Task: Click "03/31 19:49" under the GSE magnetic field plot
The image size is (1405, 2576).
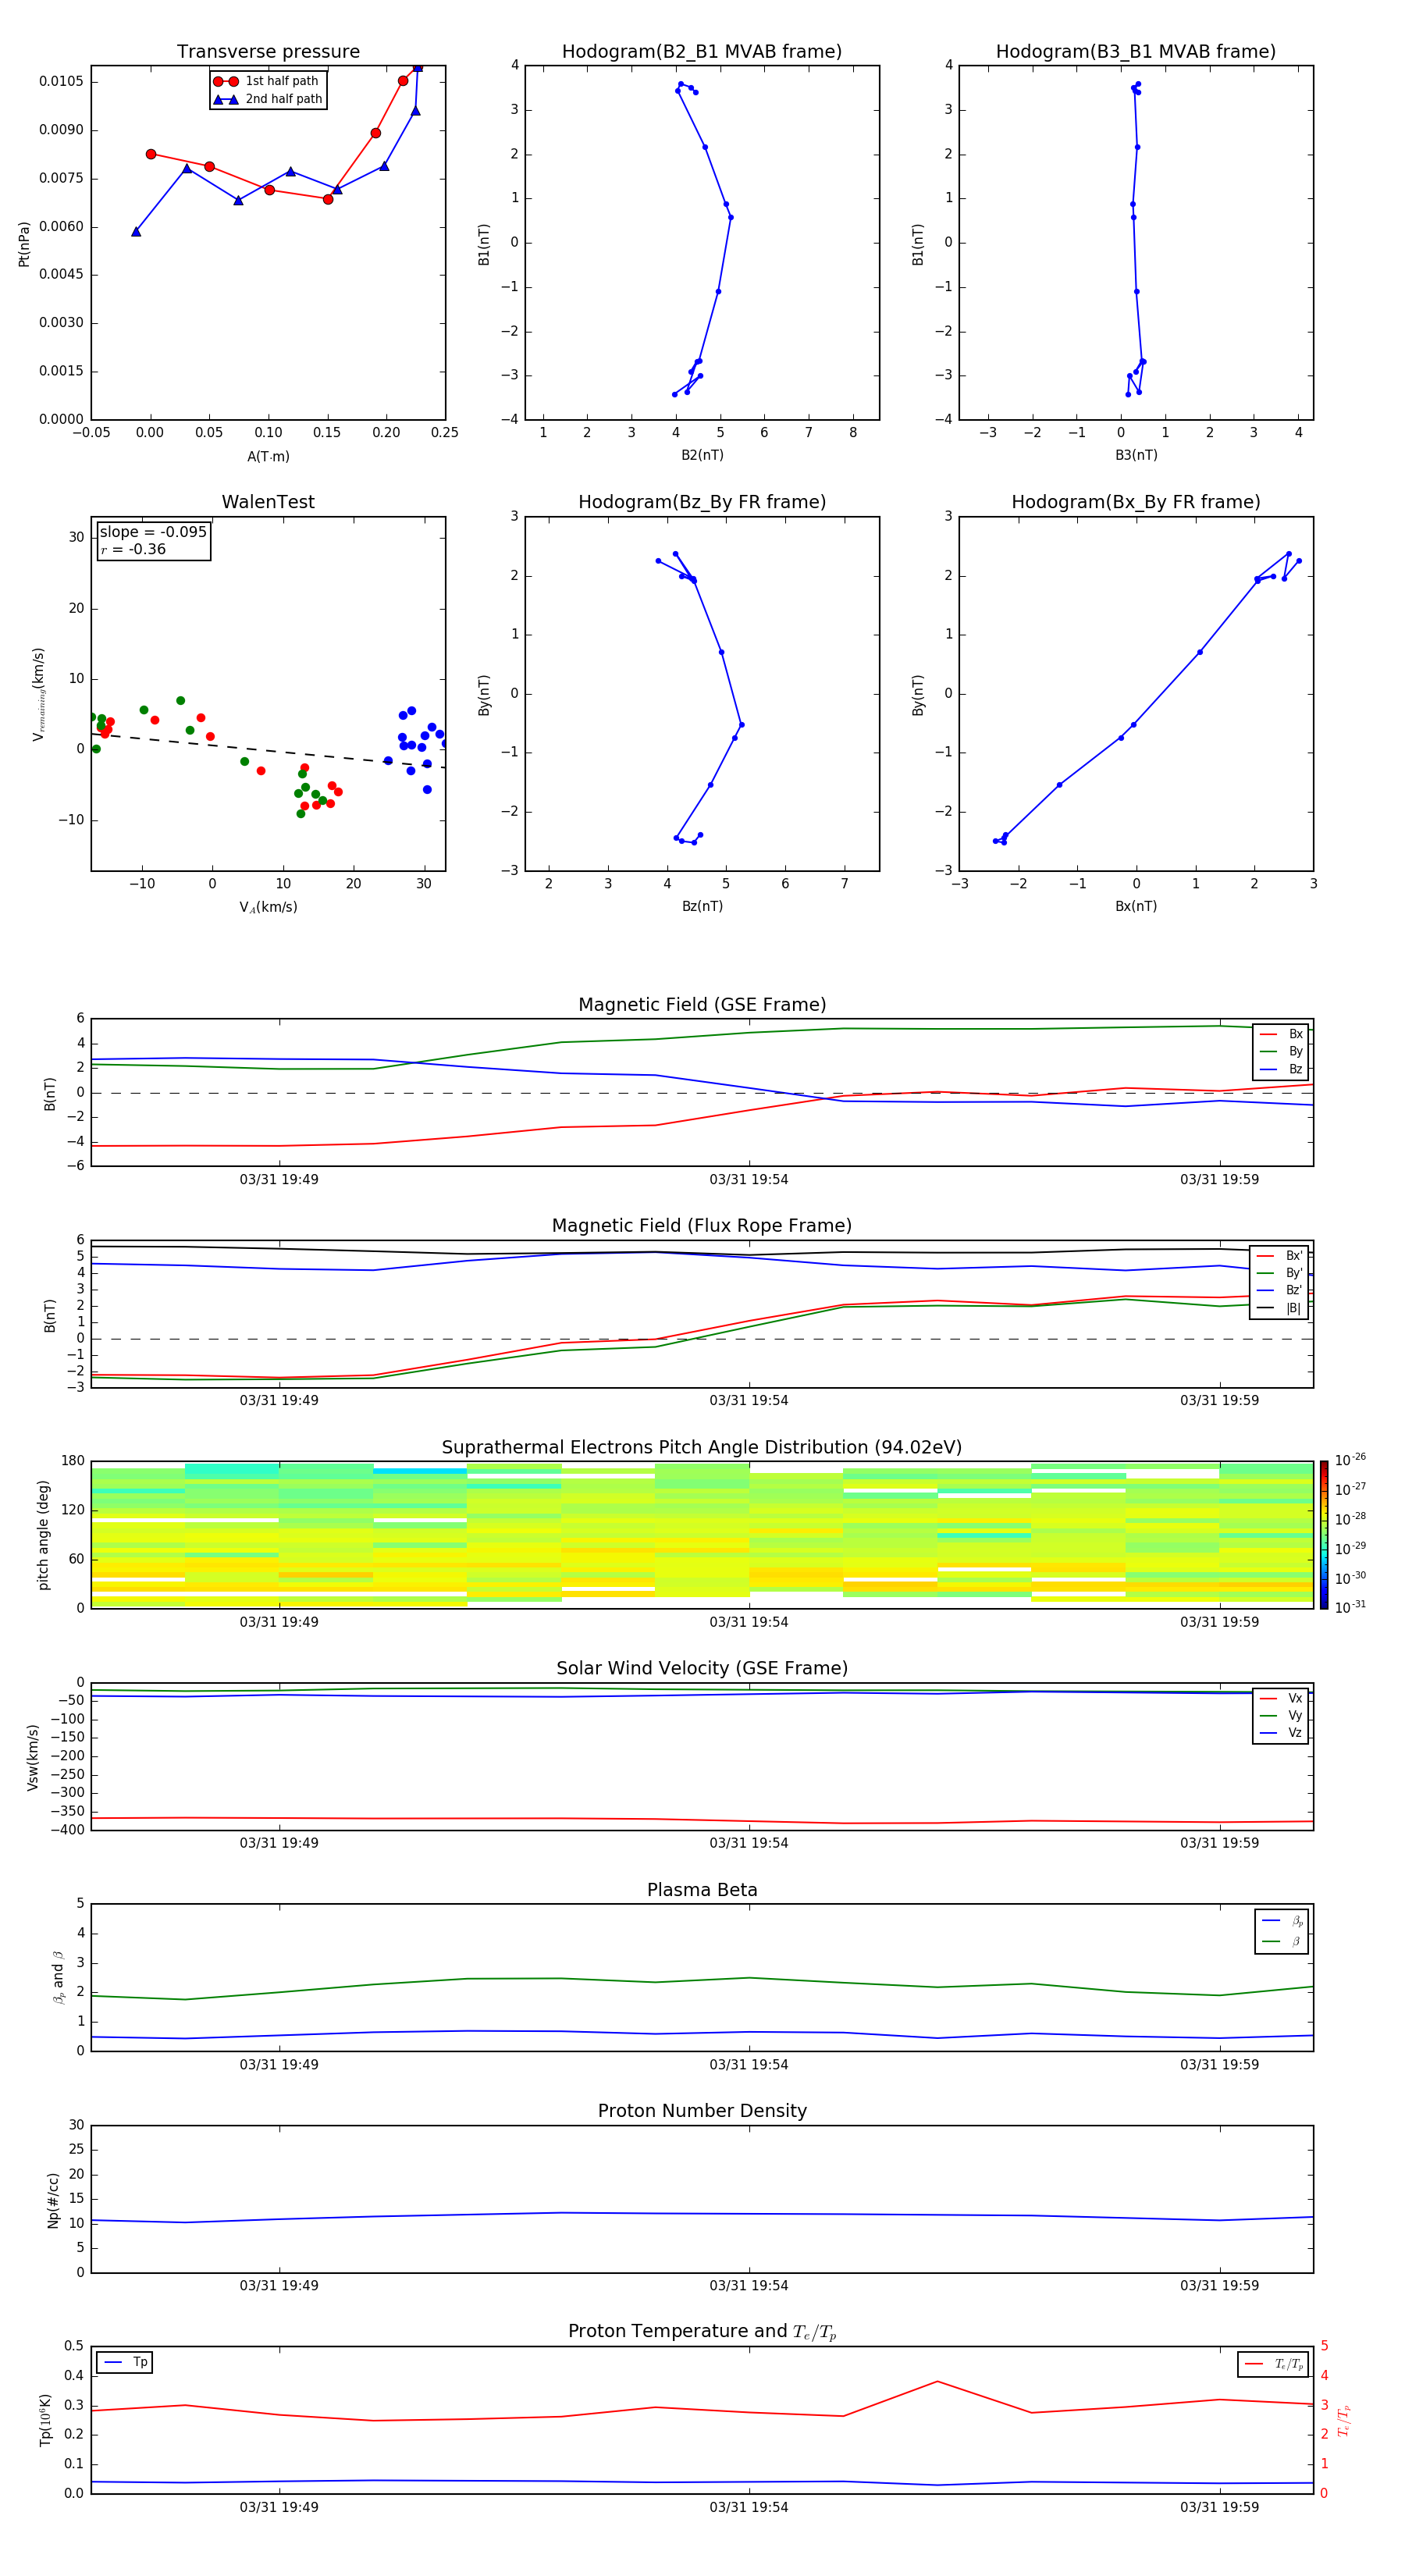Action: (279, 1180)
